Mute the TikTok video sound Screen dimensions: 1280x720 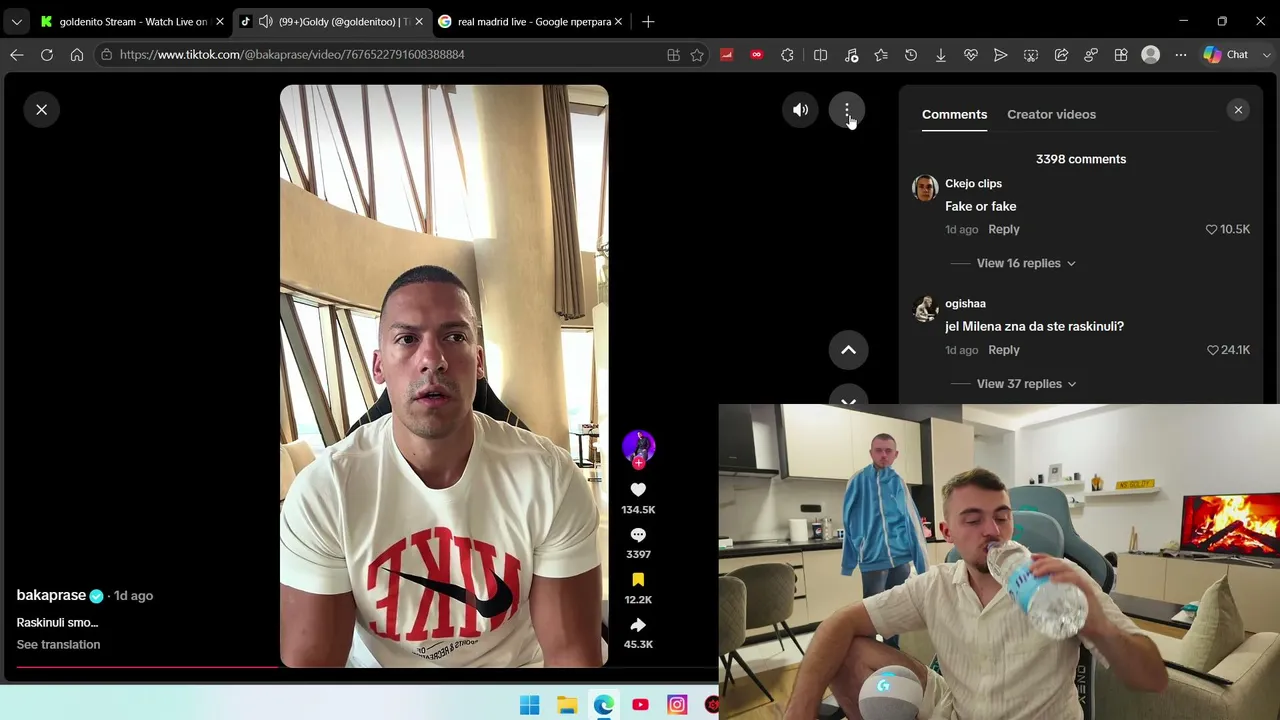point(800,110)
